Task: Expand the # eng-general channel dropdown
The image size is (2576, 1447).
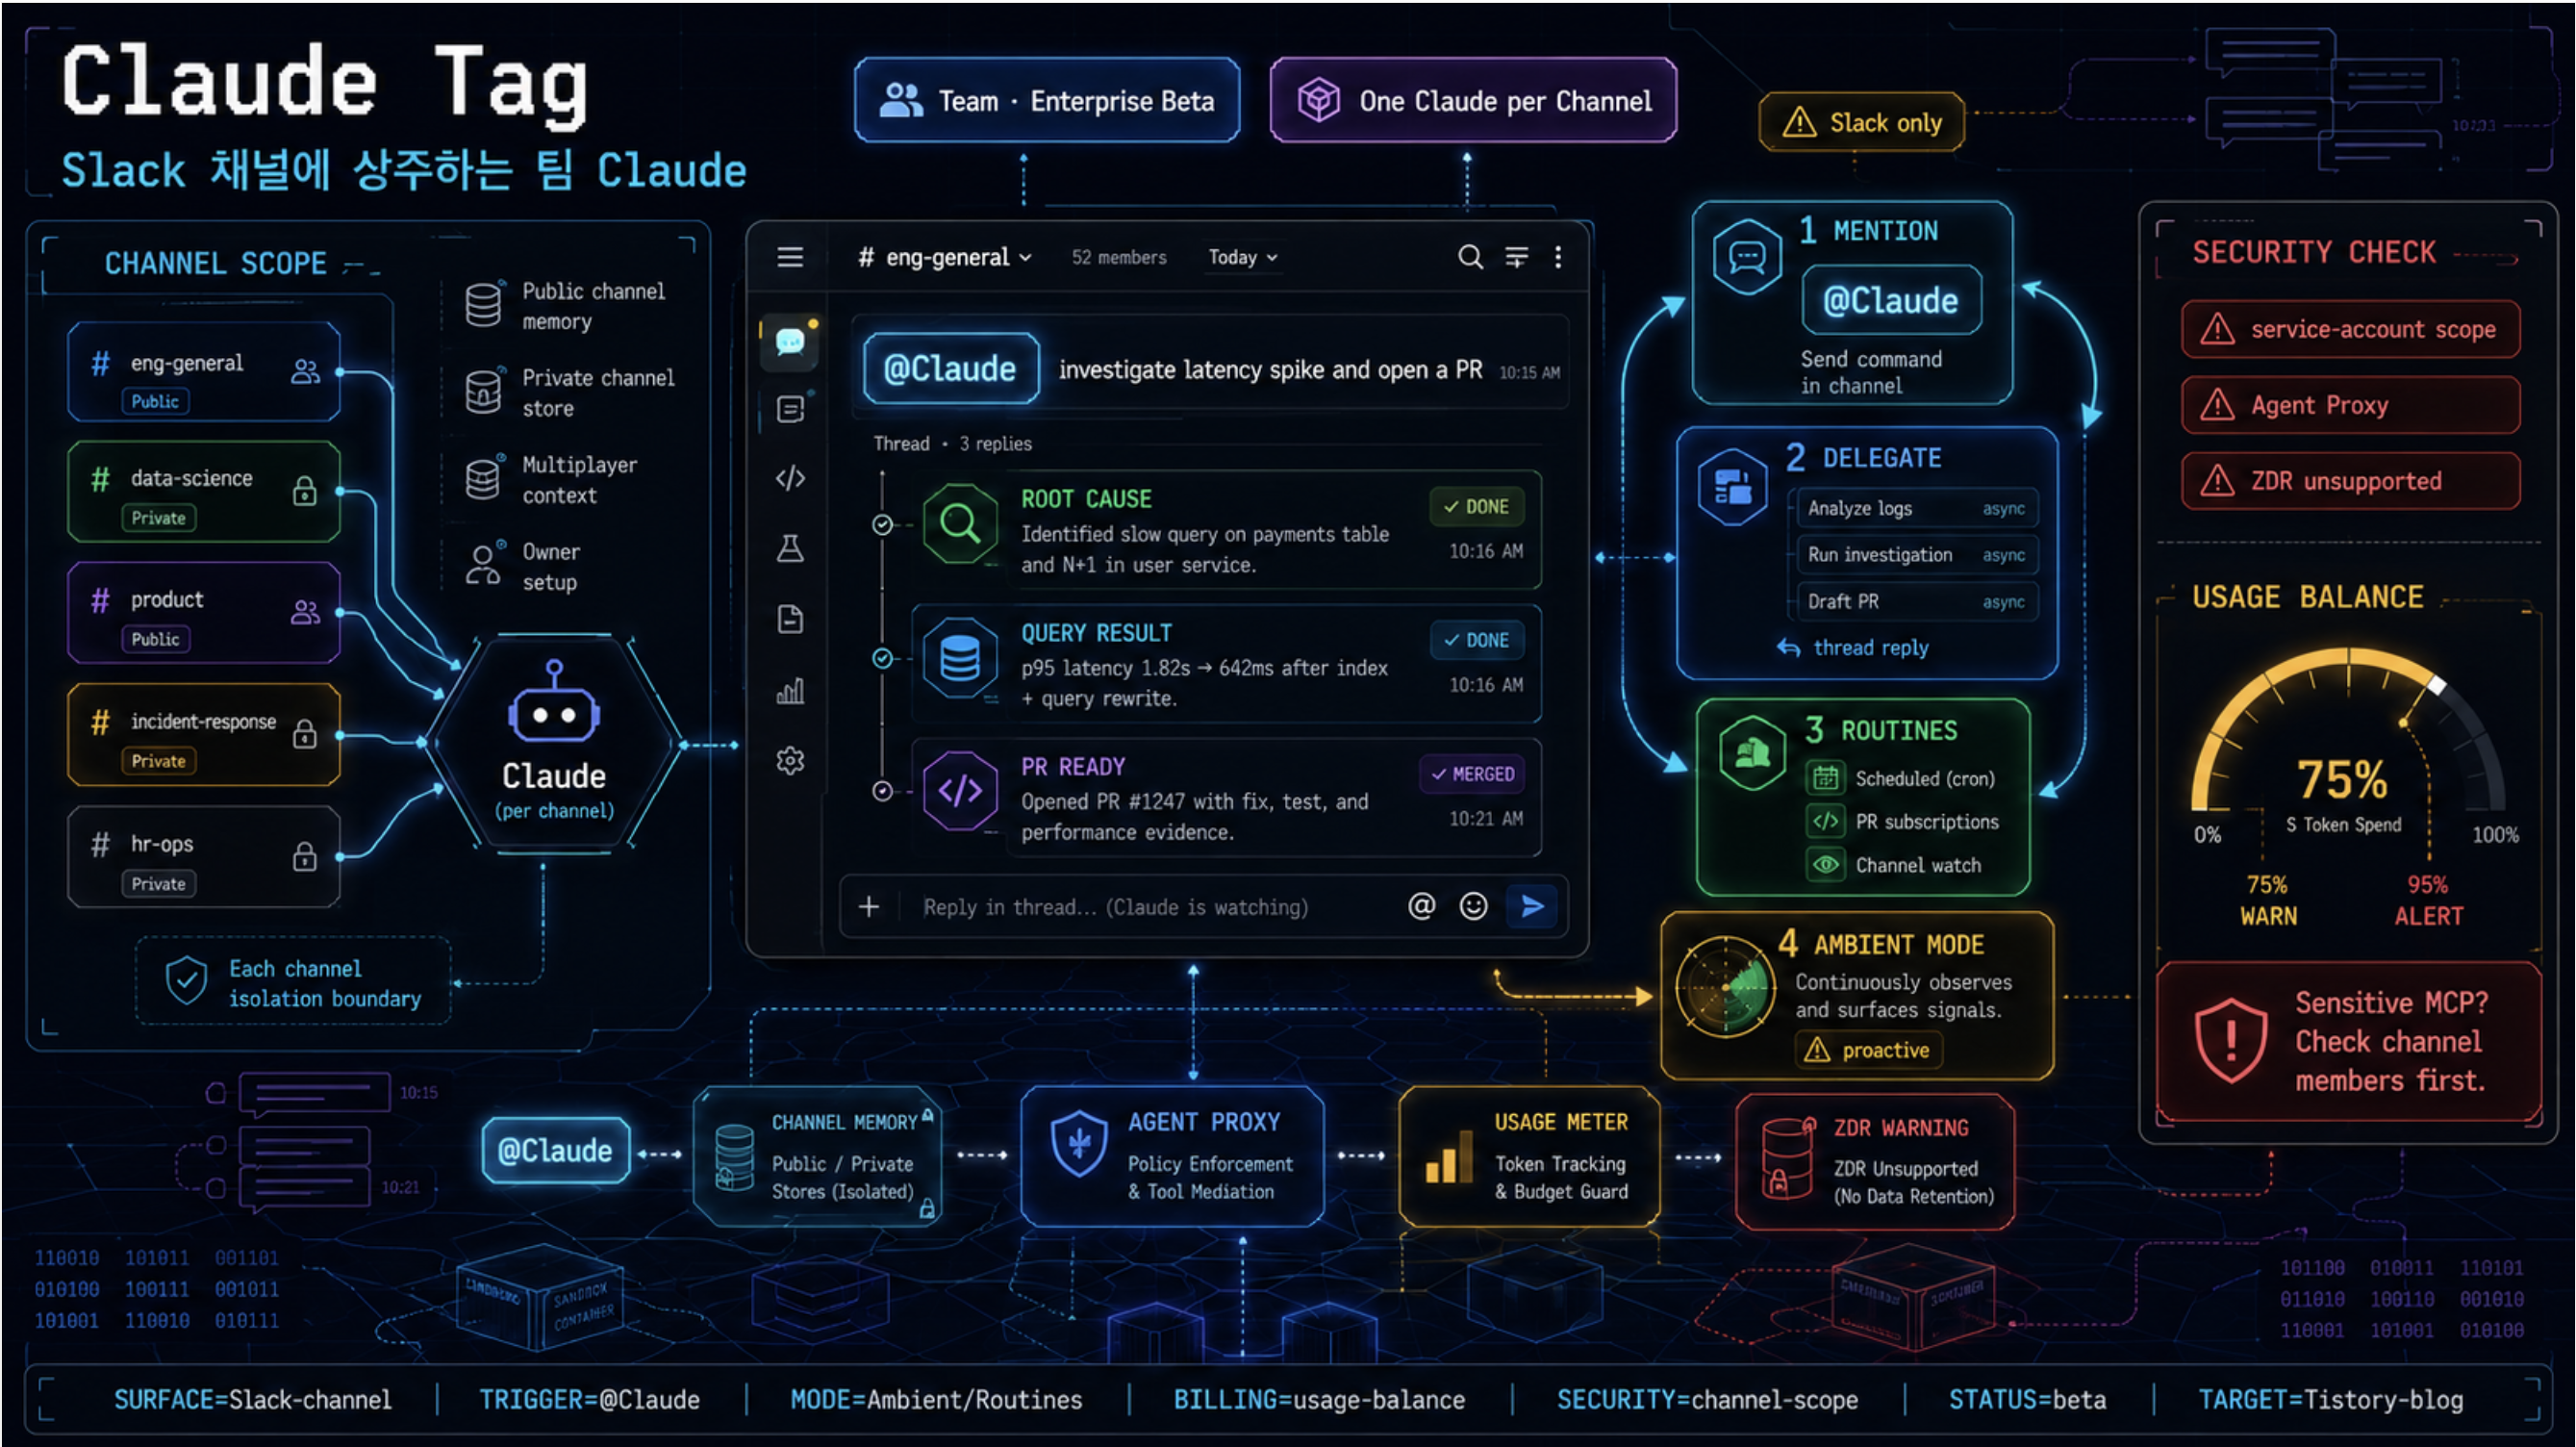Action: 944,257
